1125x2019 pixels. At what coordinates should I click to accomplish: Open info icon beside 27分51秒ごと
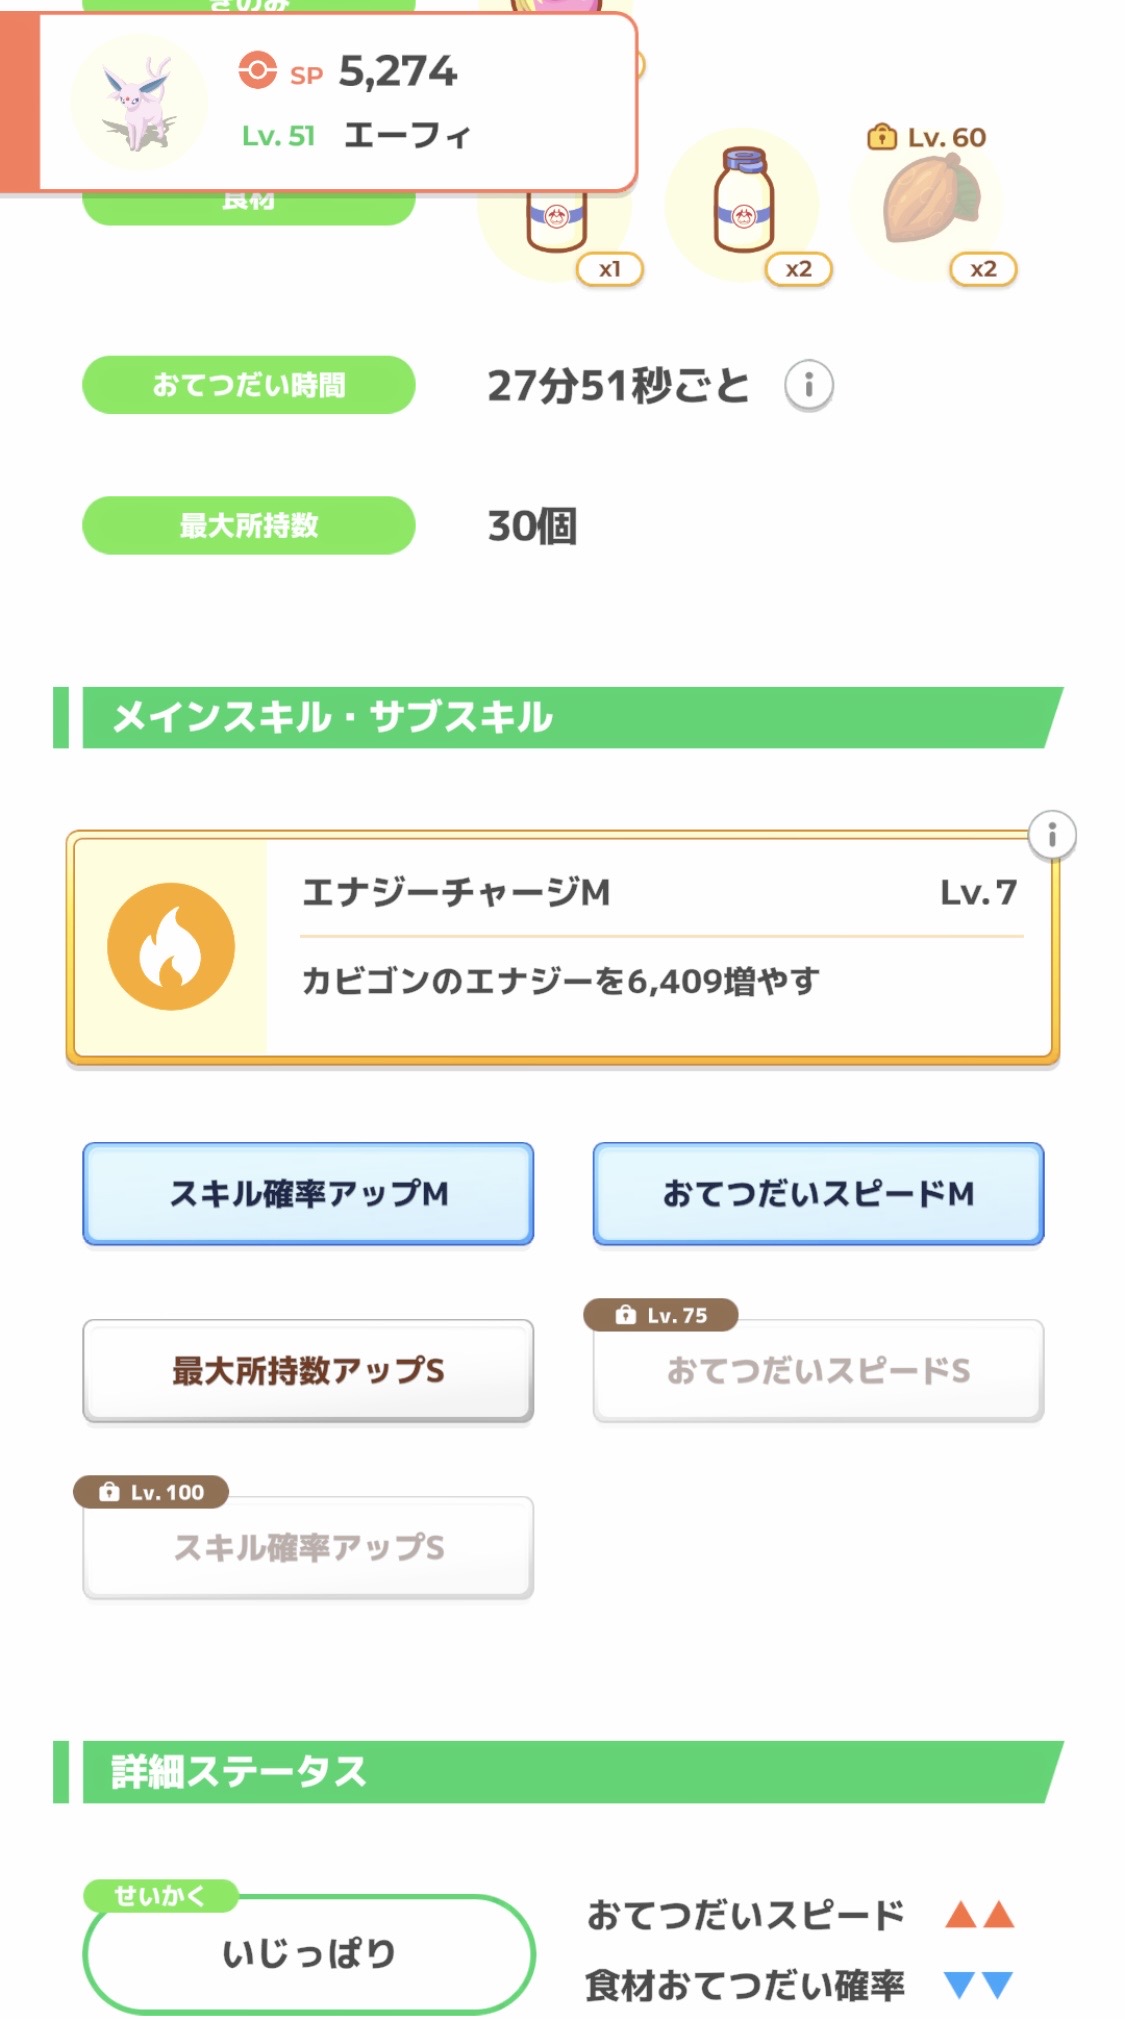808,385
